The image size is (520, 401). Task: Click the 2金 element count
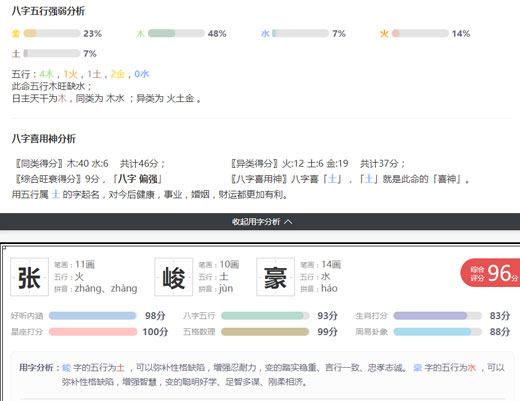pyautogui.click(x=118, y=74)
